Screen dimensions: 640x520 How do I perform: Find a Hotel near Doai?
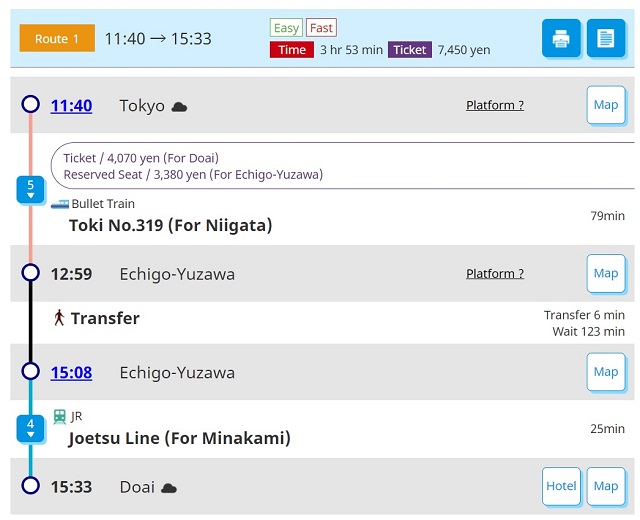click(x=561, y=486)
